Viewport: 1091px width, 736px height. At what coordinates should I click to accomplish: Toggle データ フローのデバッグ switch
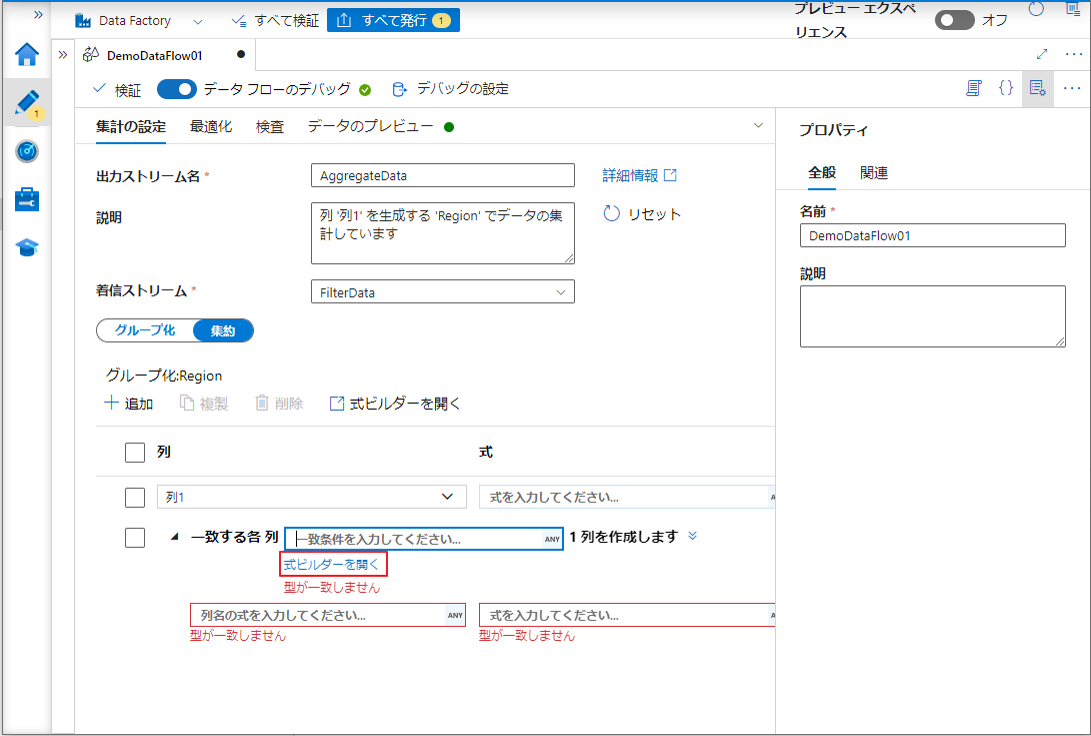(176, 89)
